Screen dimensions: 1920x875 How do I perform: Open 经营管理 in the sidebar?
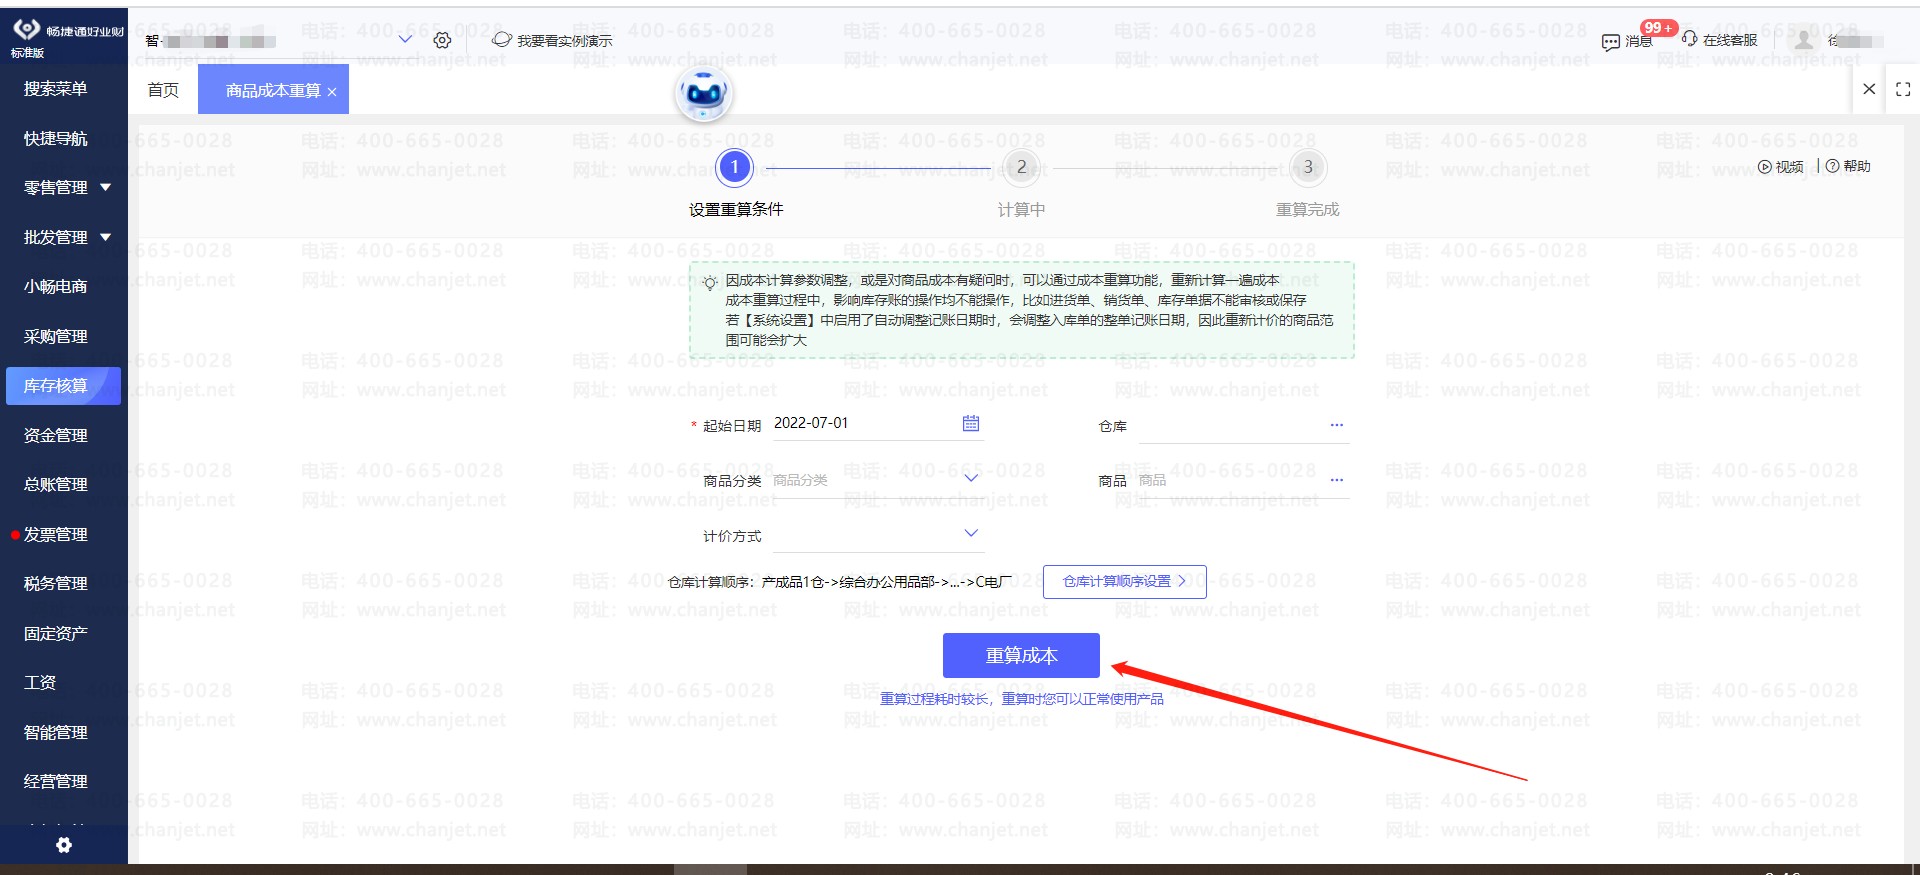pyautogui.click(x=56, y=781)
